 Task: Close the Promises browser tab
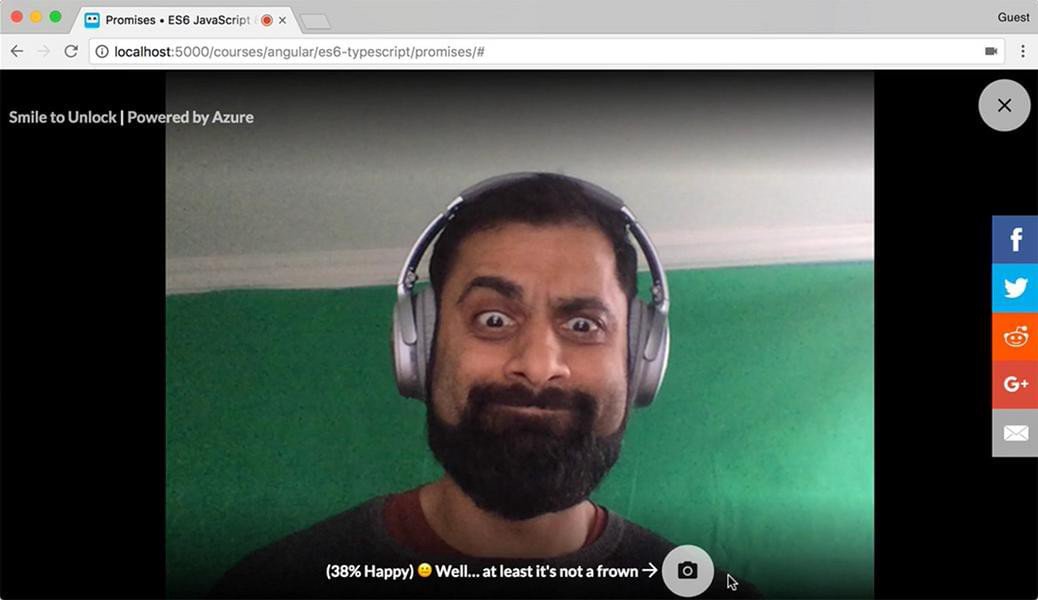point(282,21)
